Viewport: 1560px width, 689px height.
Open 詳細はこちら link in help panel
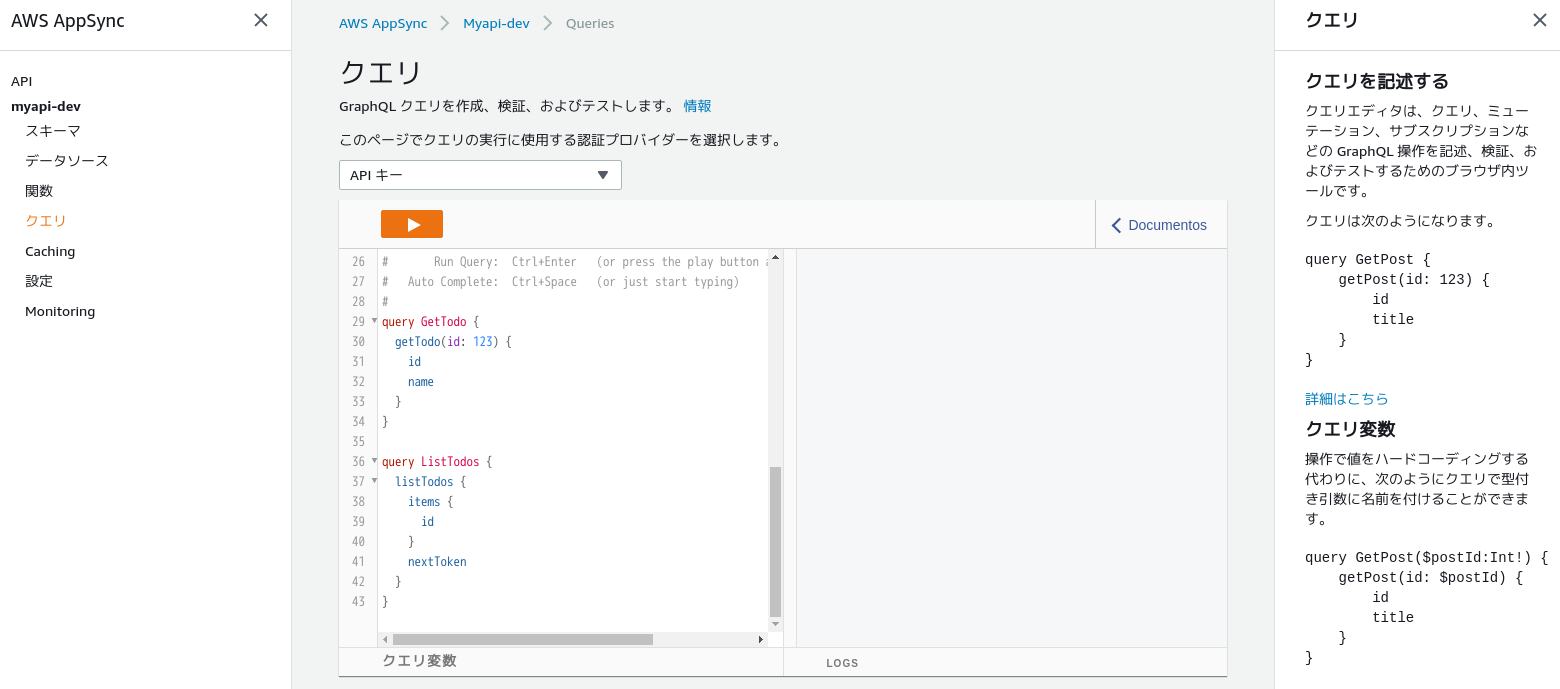(1347, 399)
